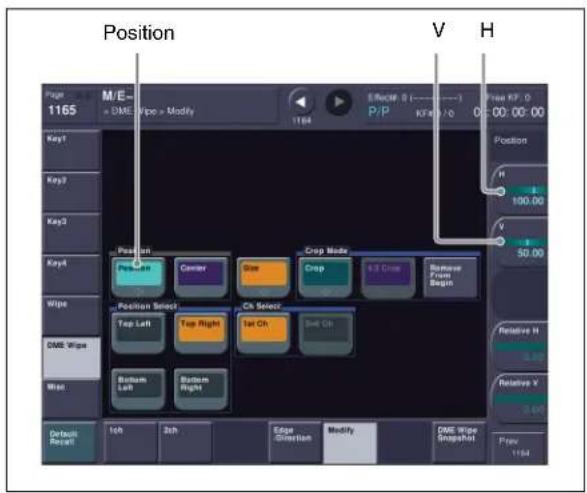The width and height of the screenshot is (587, 493).
Task: Adjust the Relative H parameter
Action: coord(520,345)
